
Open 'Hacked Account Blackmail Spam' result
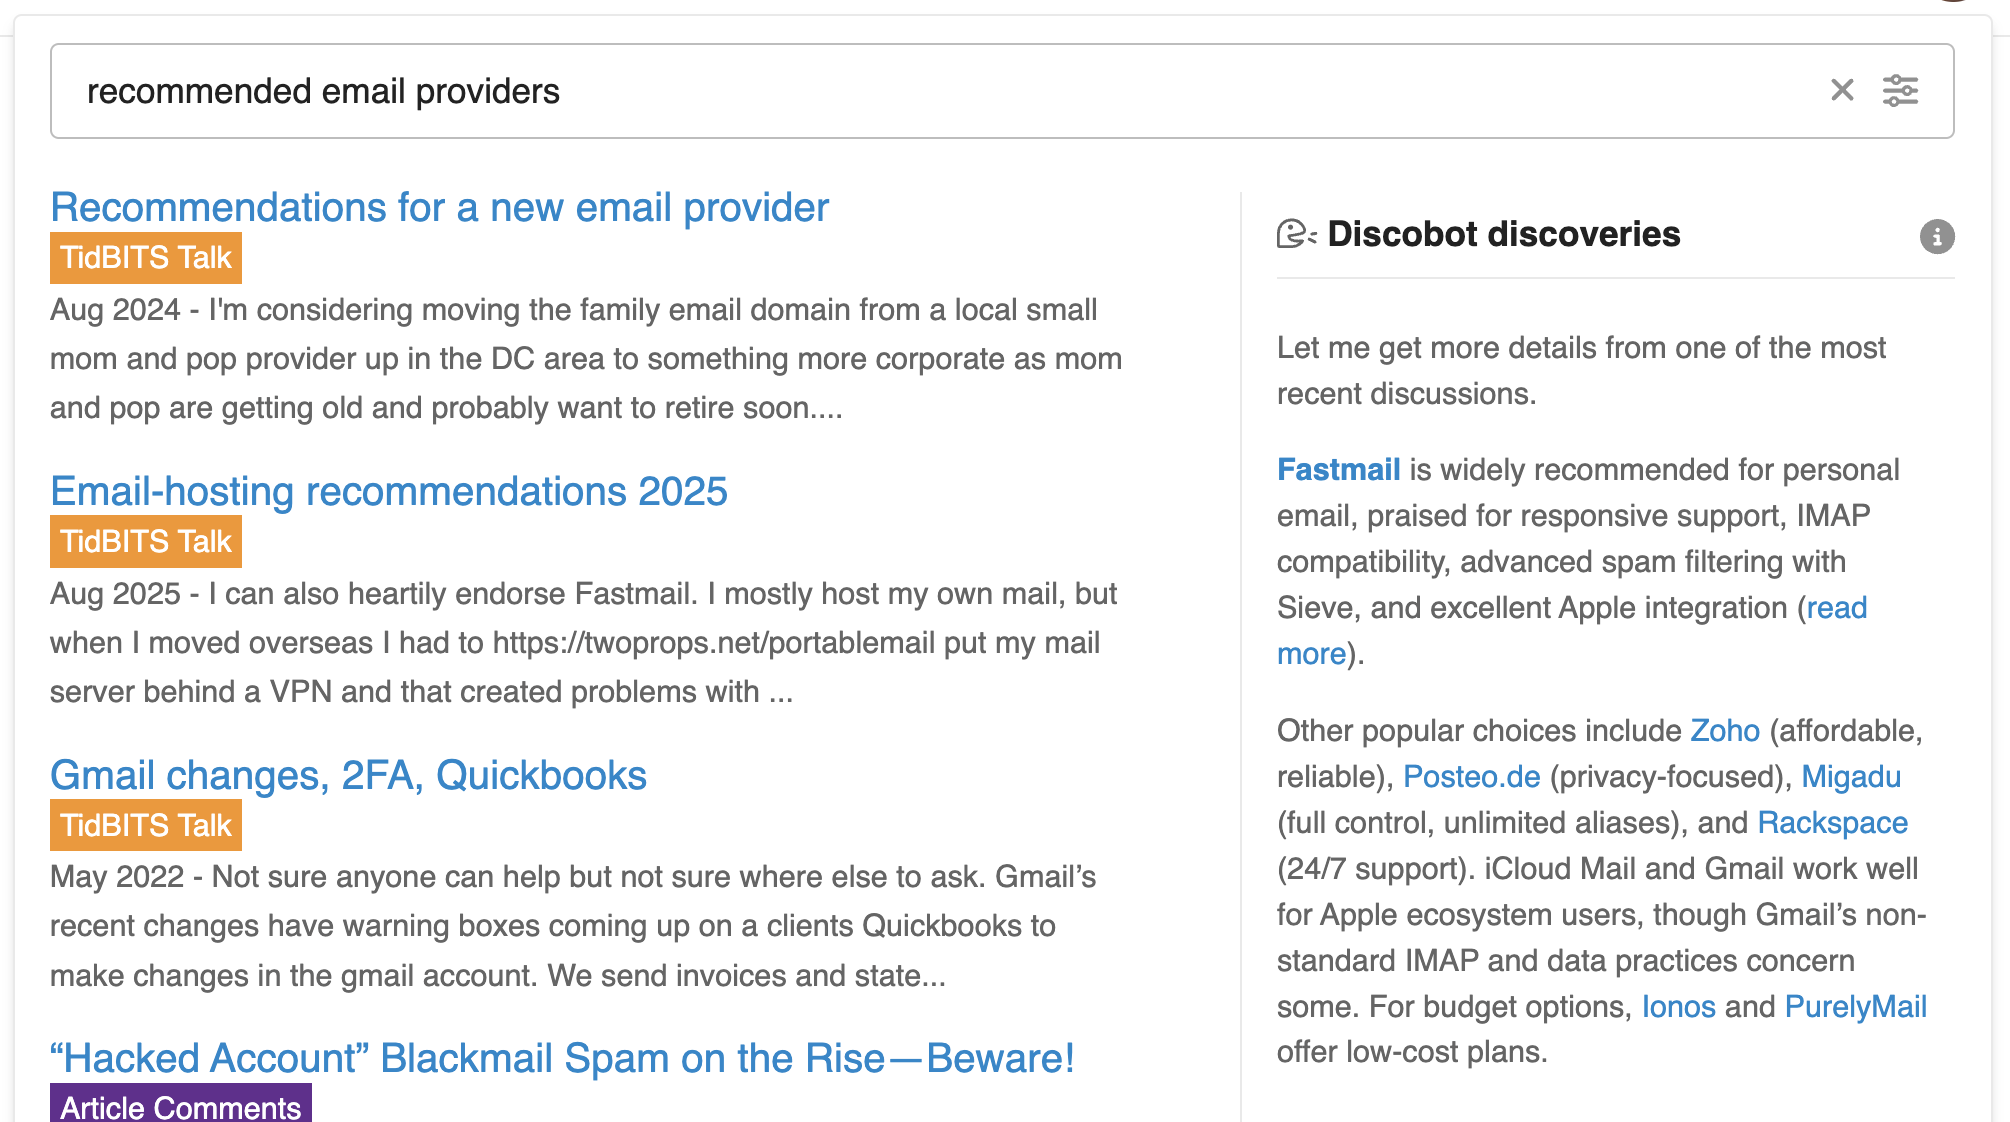[562, 1058]
